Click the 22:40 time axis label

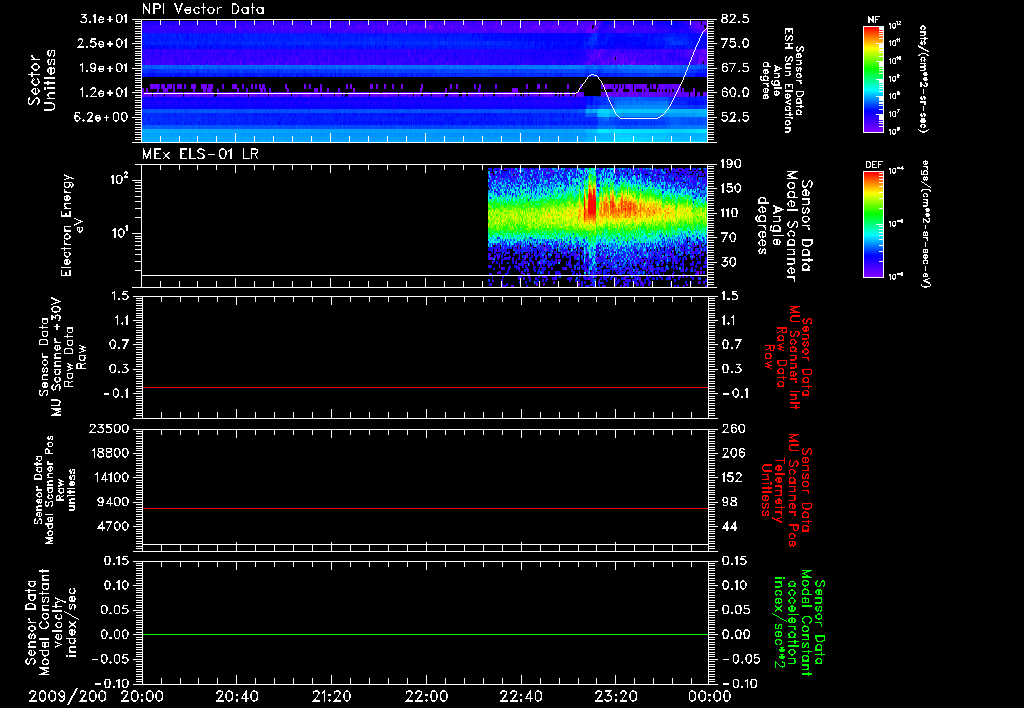521,696
